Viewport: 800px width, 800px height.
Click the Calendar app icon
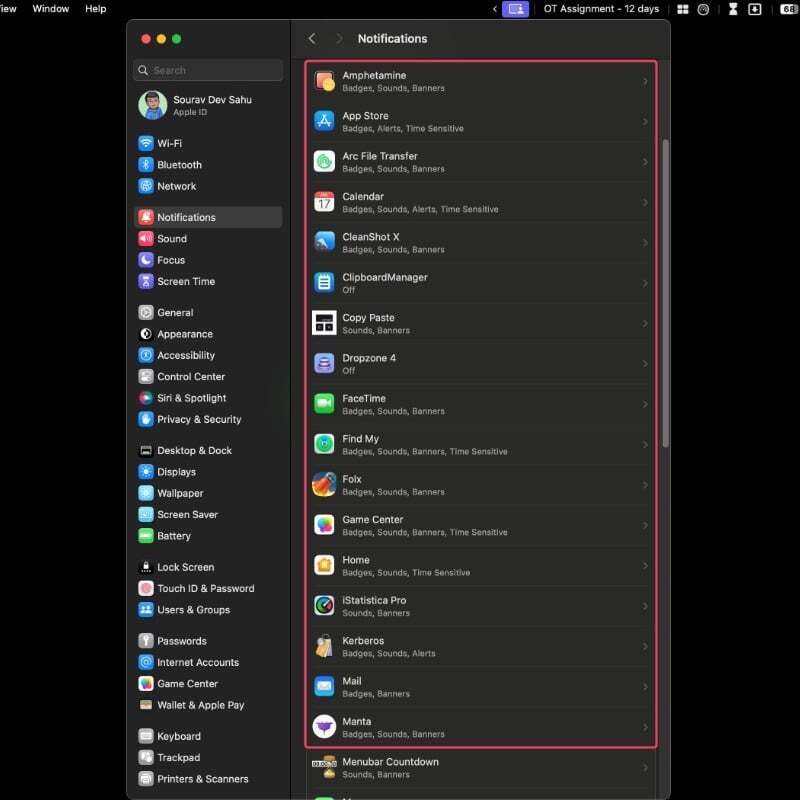[324, 202]
